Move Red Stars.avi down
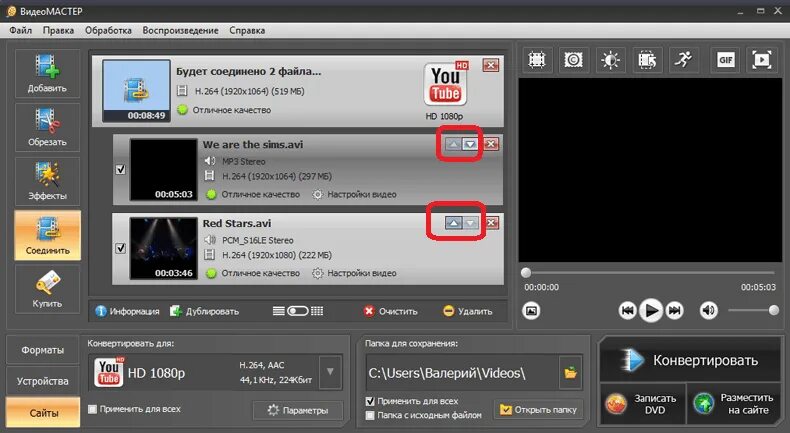 click(471, 223)
